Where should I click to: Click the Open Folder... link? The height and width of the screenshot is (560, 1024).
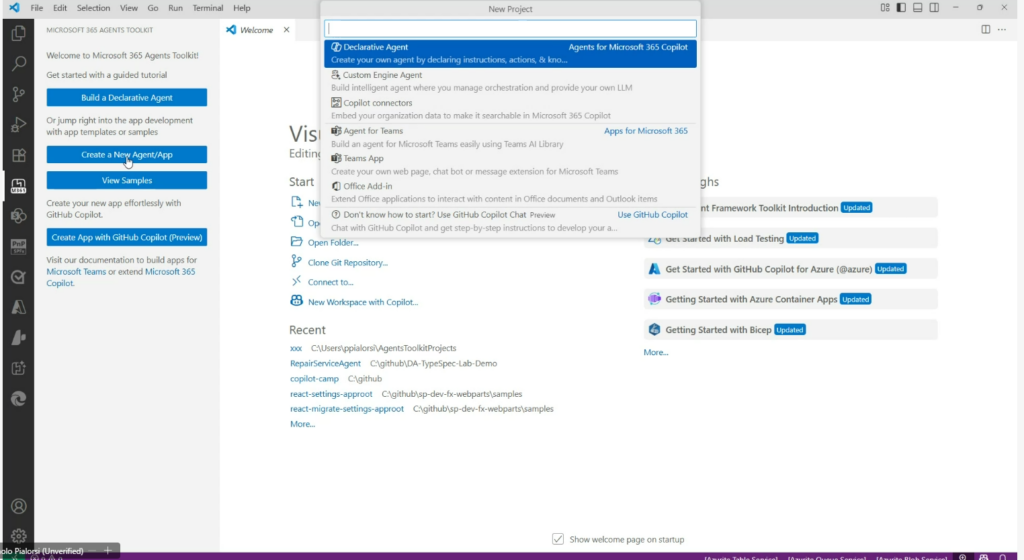coord(333,242)
